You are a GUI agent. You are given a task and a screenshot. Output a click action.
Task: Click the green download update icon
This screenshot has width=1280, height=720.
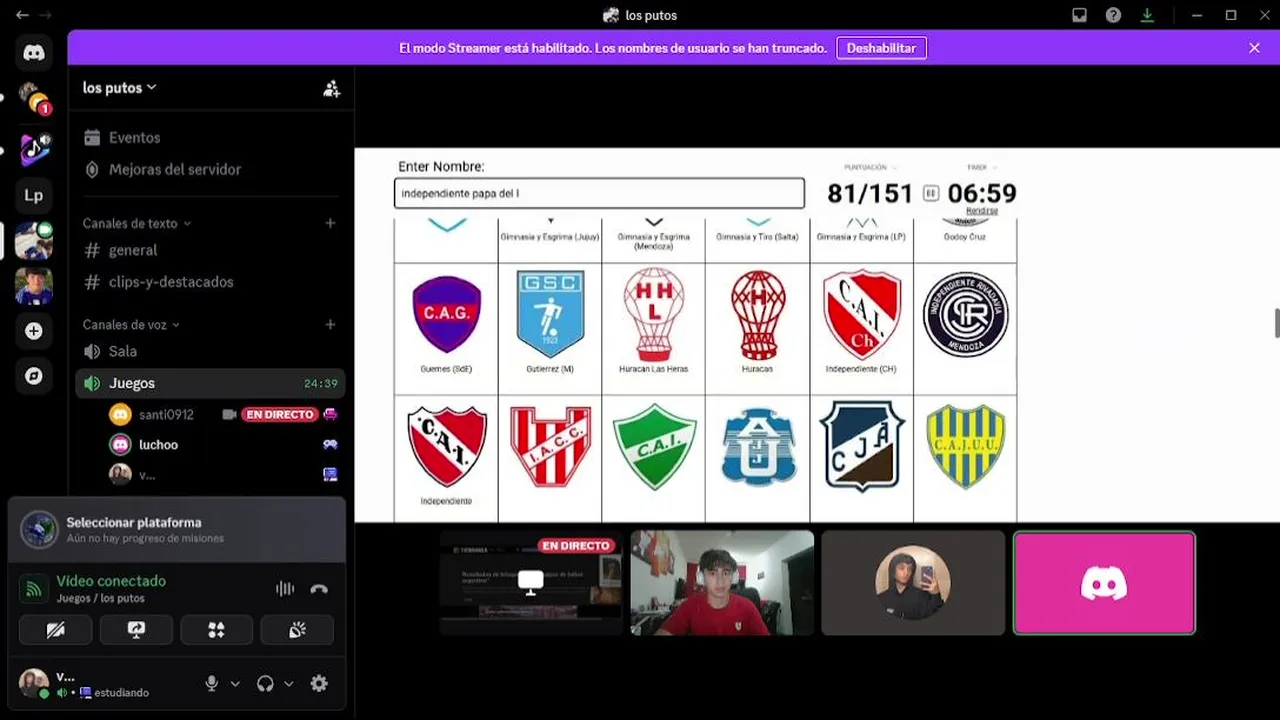[x=1147, y=15]
